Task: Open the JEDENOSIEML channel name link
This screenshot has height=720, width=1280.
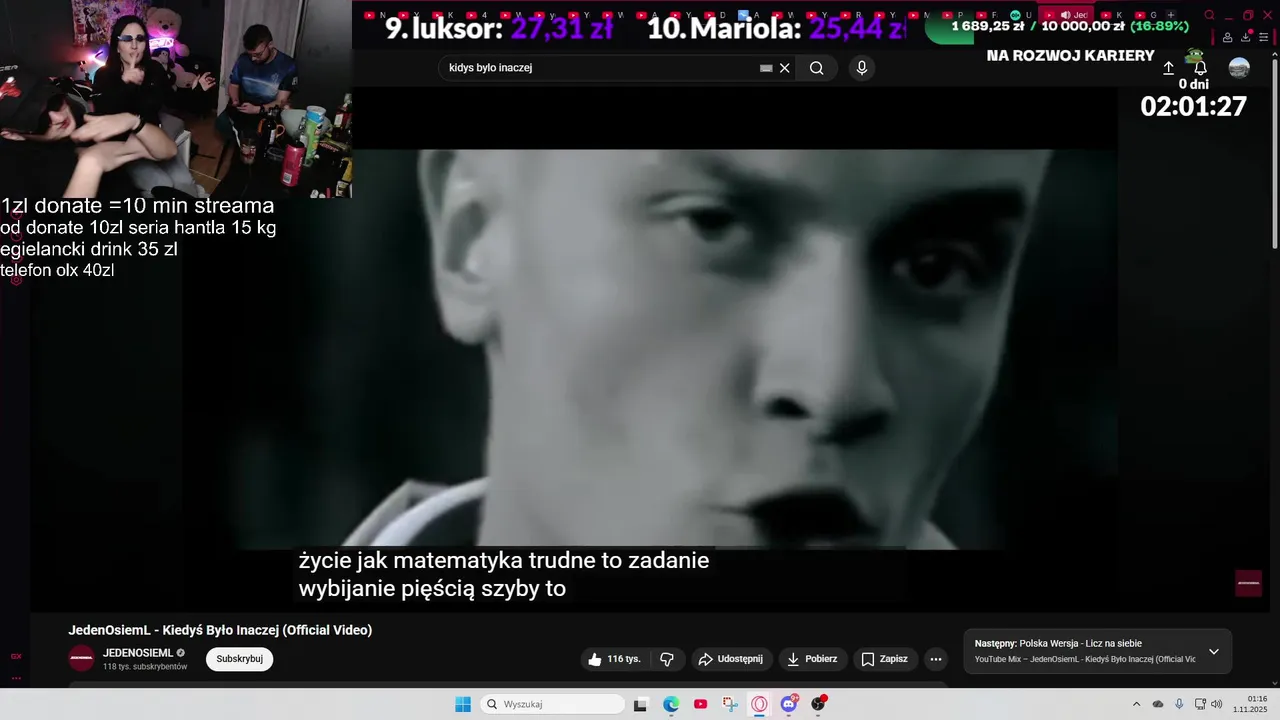Action: pyautogui.click(x=138, y=653)
